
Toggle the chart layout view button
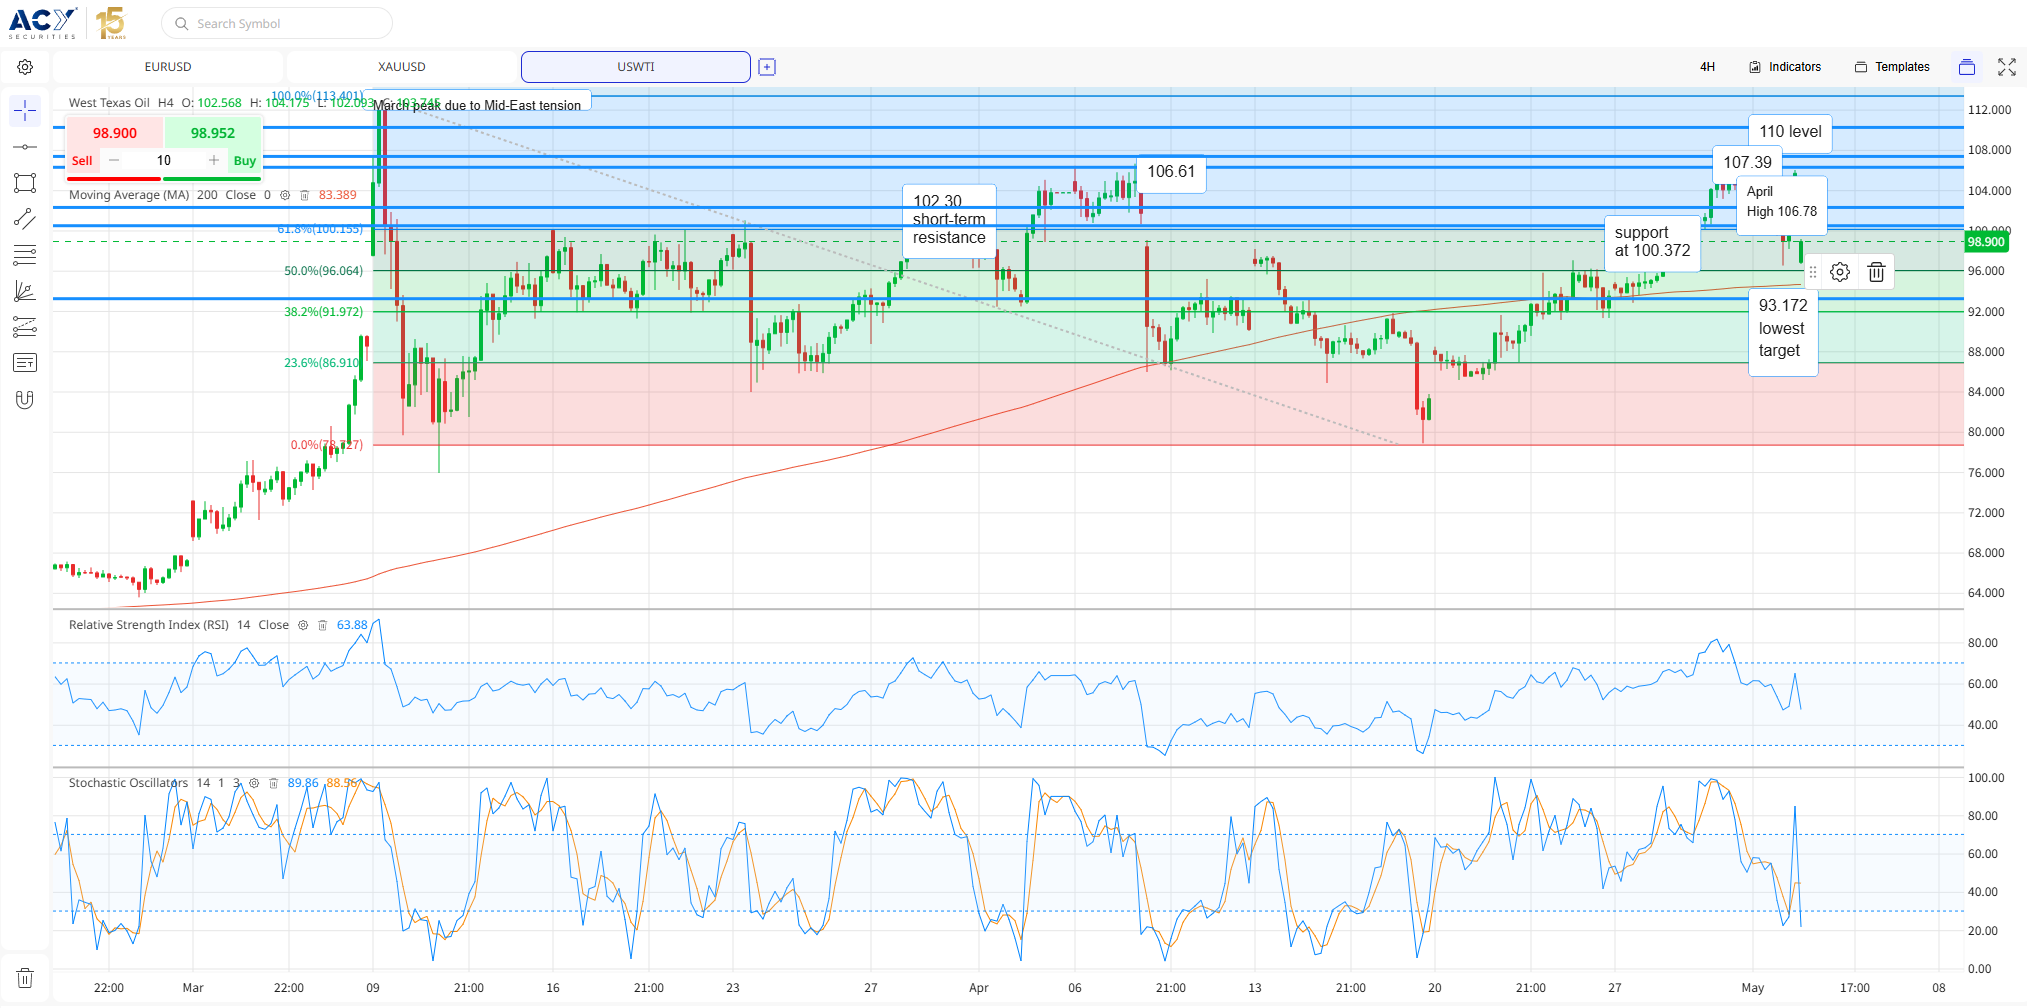(1967, 67)
